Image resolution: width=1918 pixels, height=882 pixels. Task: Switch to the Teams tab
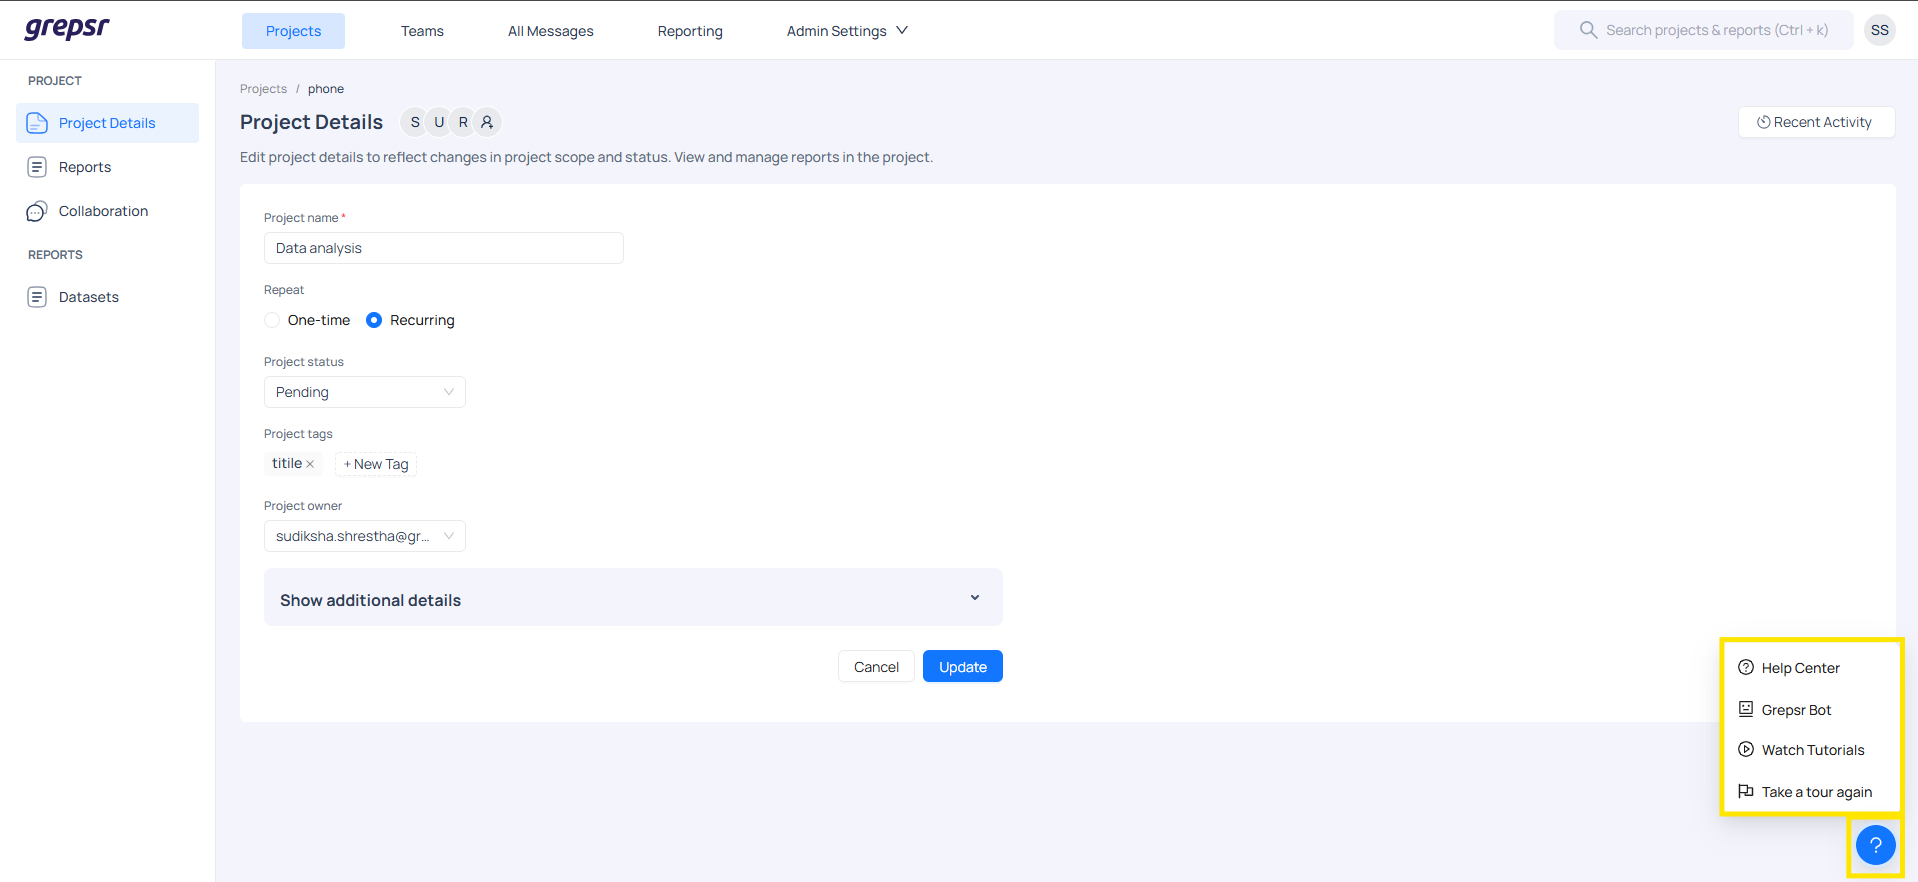(422, 31)
